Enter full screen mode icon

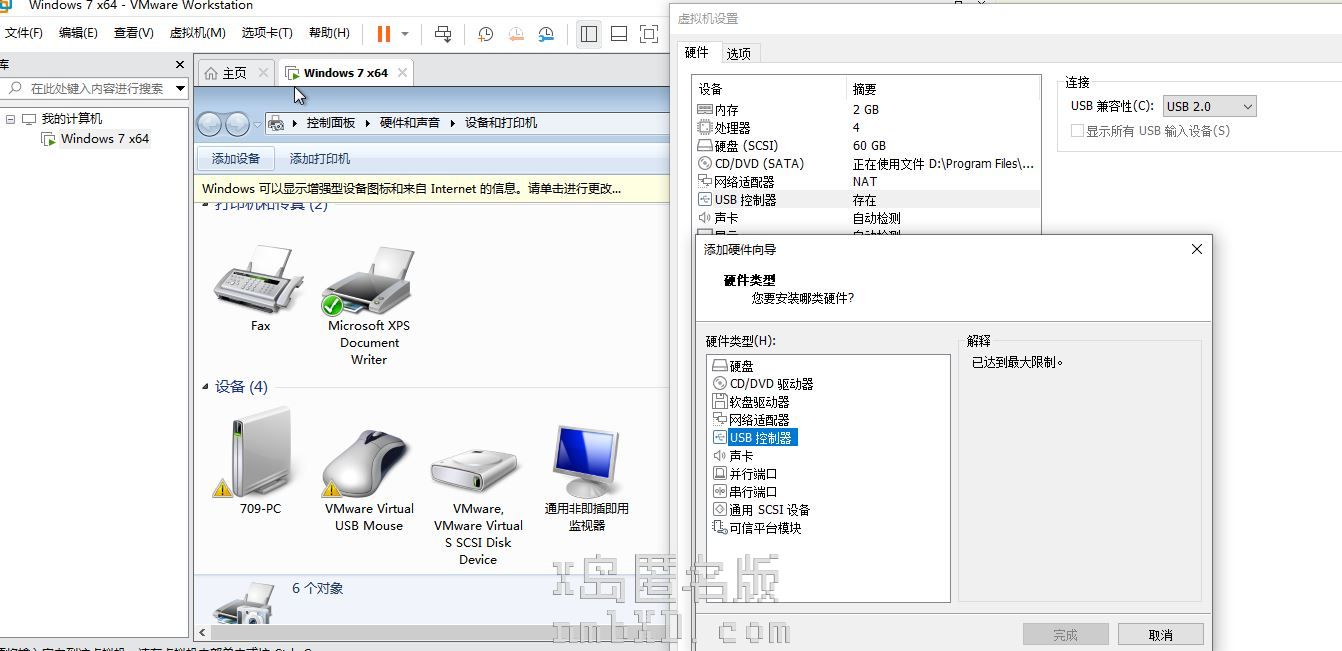pos(649,34)
